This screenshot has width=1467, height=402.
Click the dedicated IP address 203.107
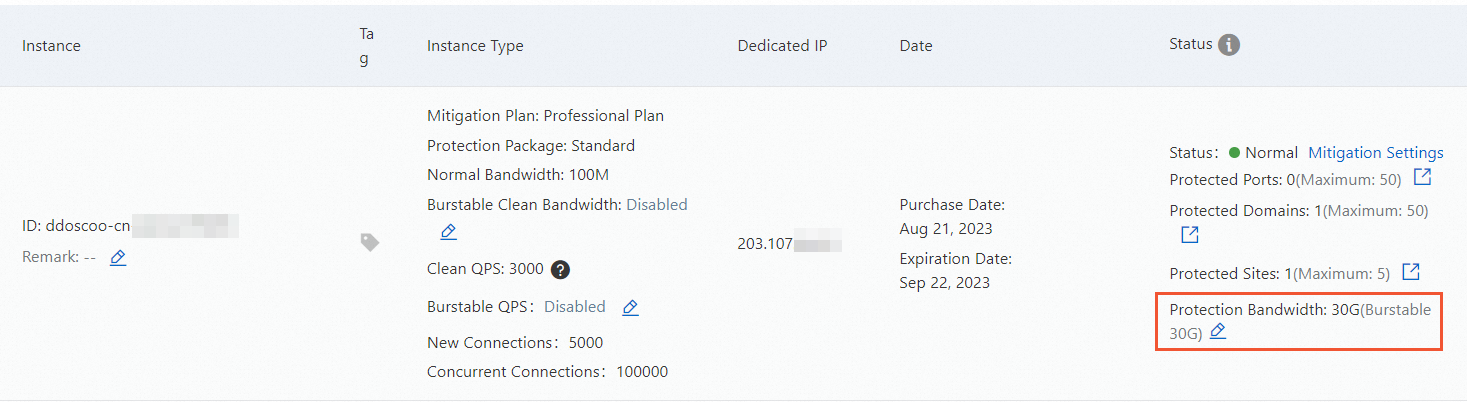click(x=765, y=243)
